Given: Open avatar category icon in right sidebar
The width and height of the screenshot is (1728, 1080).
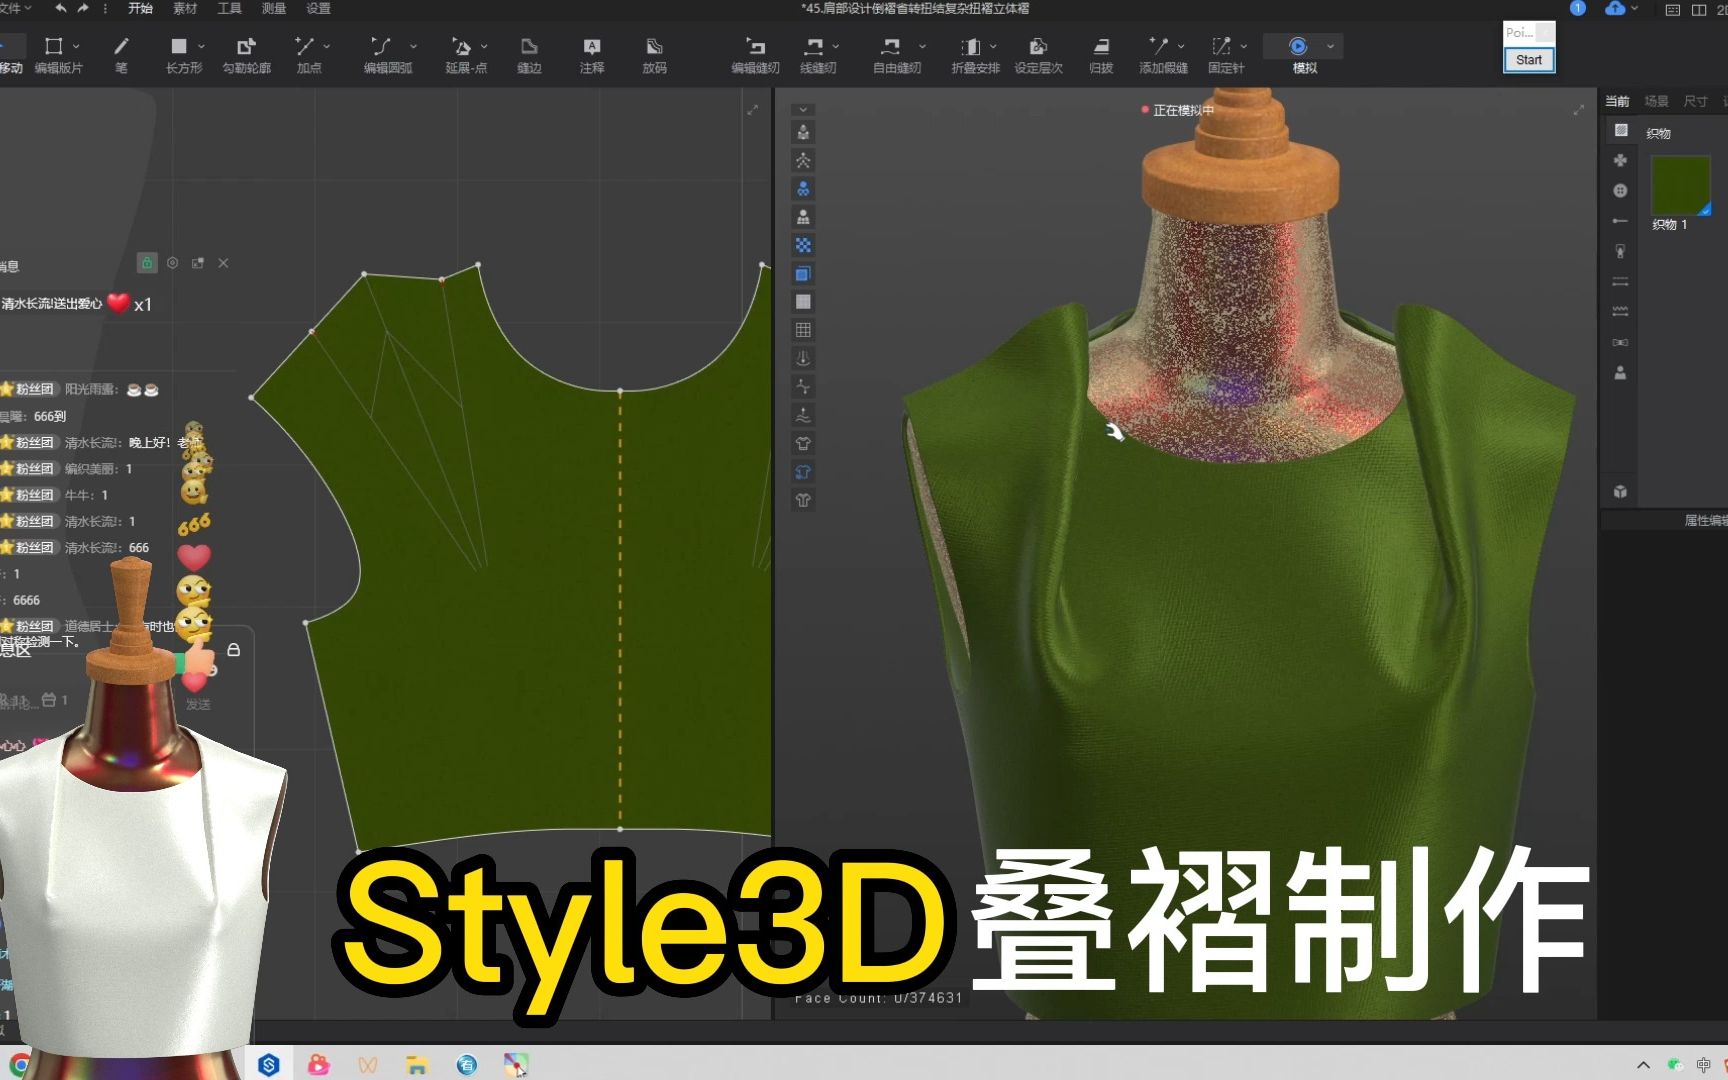Looking at the screenshot, I should click(1621, 373).
